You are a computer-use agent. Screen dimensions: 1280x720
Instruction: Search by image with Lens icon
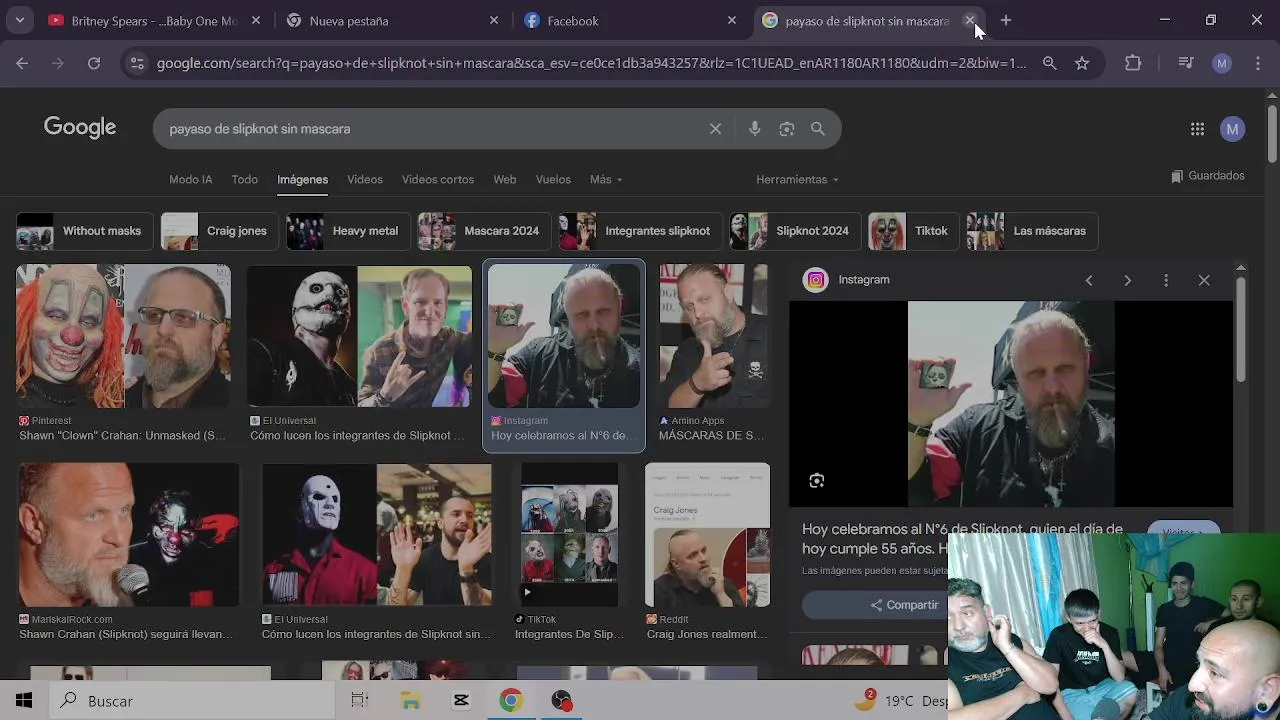[787, 129]
